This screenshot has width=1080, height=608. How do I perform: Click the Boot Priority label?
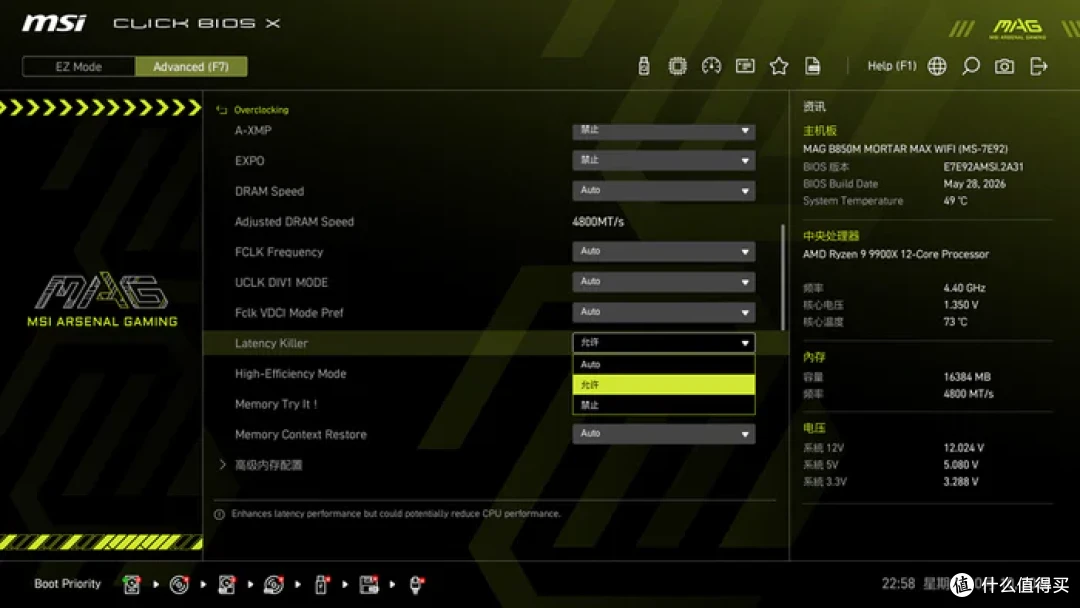(x=68, y=584)
